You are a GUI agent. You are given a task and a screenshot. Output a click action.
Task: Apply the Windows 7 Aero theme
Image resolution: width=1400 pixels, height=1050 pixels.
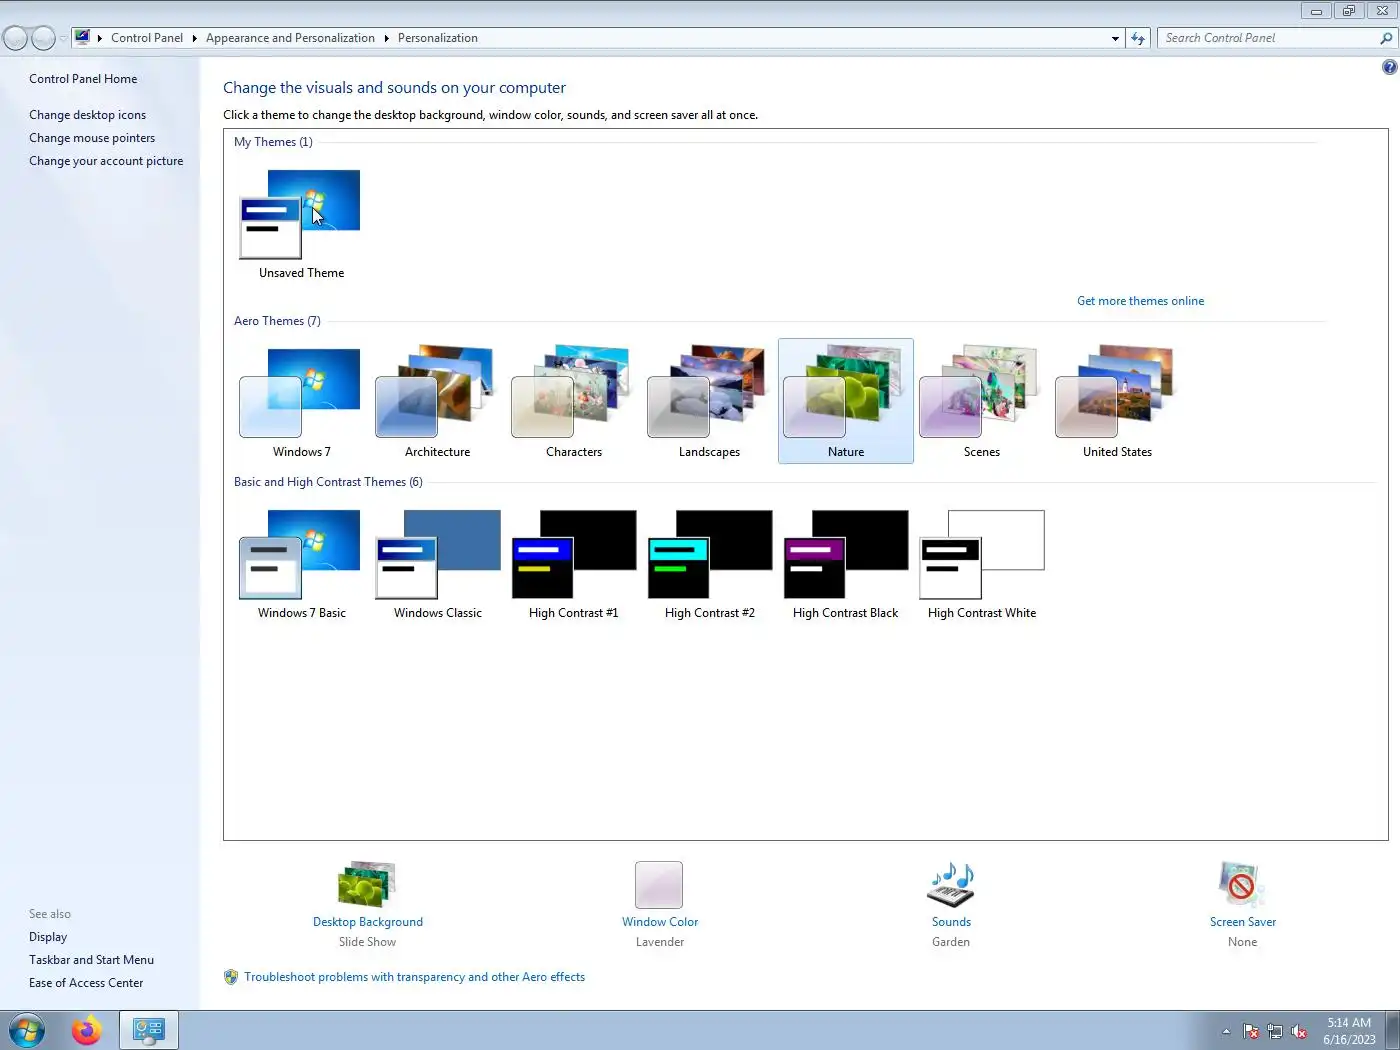pos(301,401)
